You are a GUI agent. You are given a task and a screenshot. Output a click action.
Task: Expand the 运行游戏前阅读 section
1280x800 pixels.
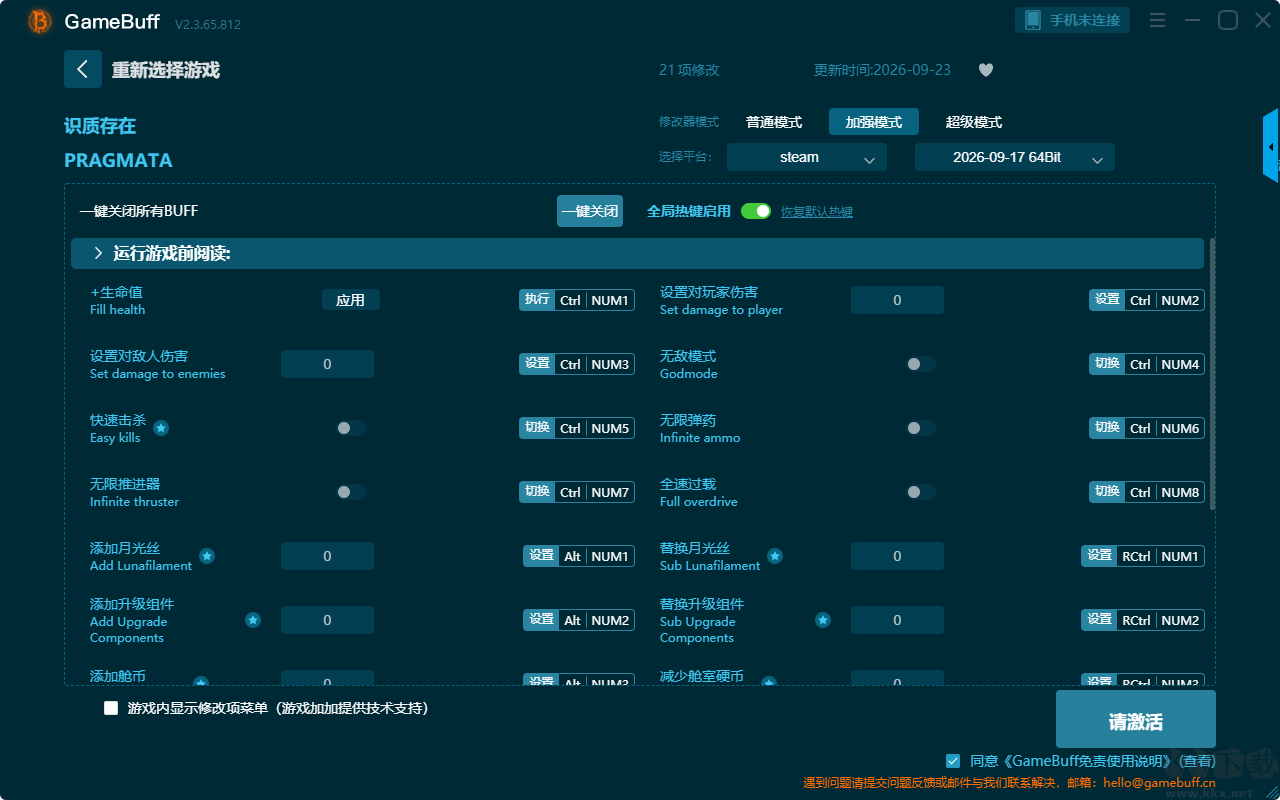pyautogui.click(x=637, y=254)
